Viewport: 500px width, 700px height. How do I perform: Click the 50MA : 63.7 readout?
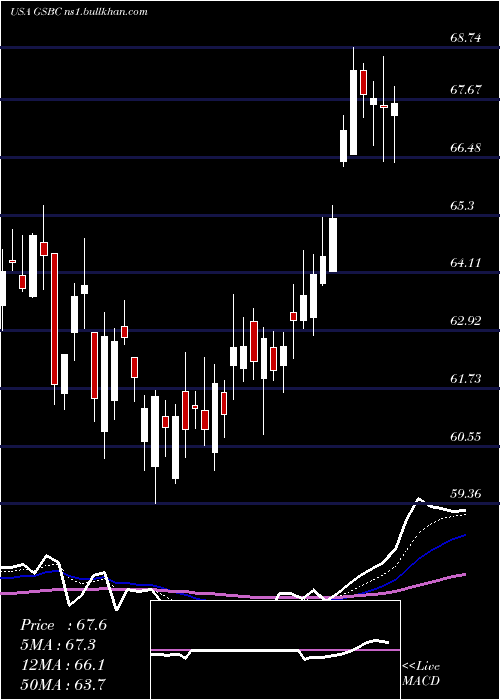[x=62, y=684]
